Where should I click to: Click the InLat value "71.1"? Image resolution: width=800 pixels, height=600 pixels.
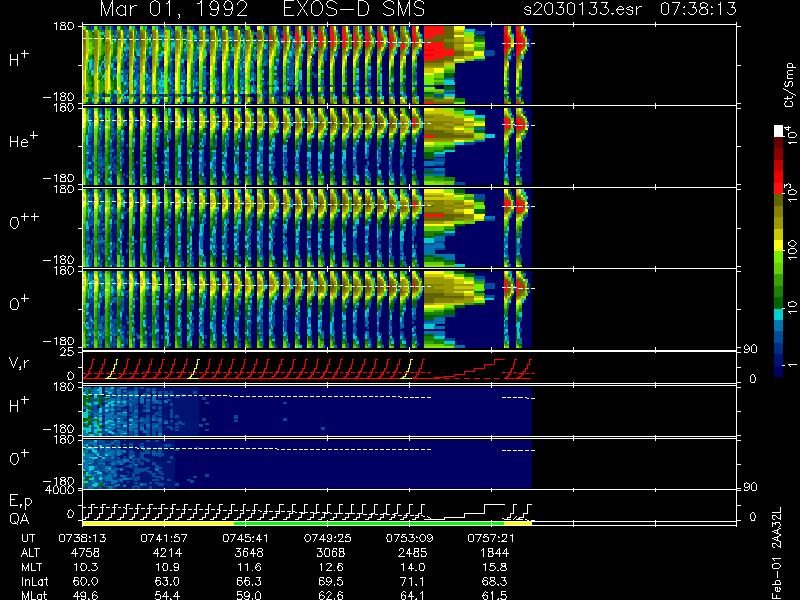point(412,582)
